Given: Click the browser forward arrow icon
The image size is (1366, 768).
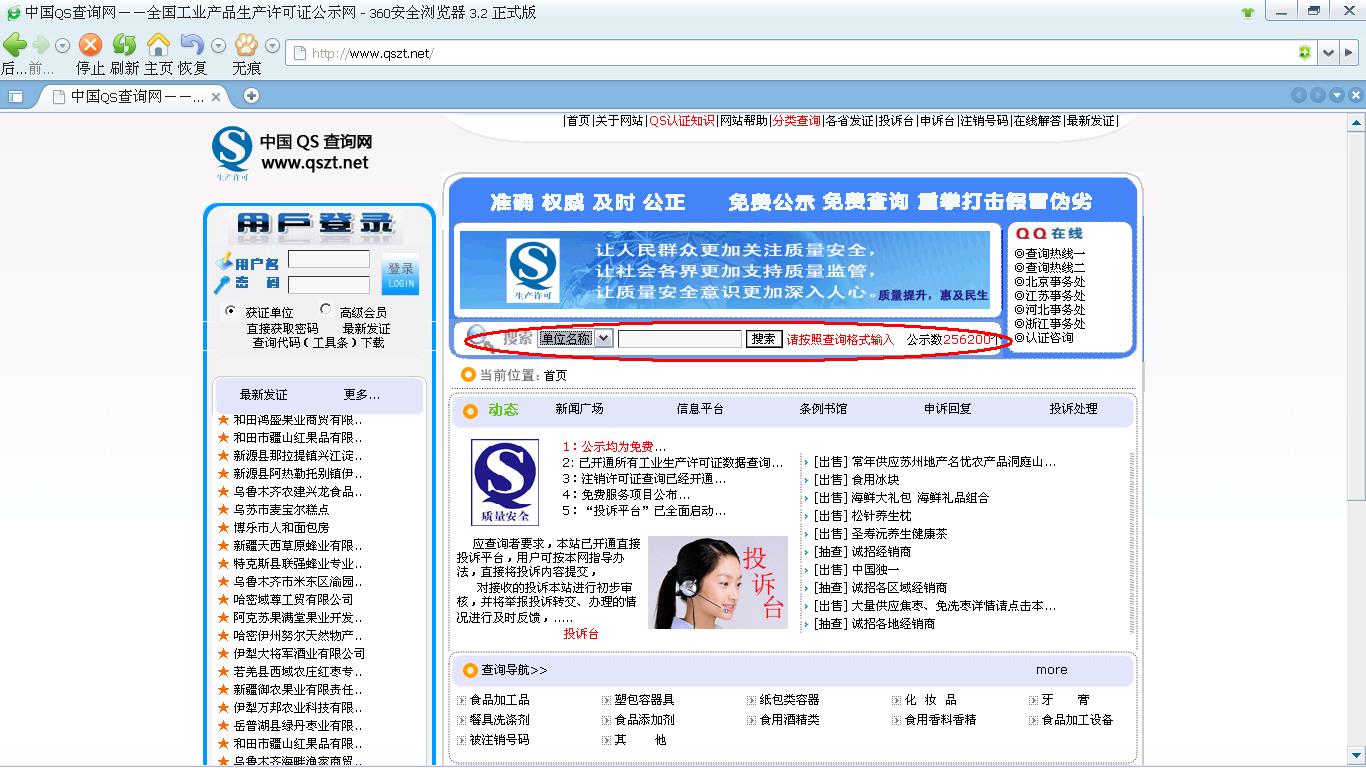Looking at the screenshot, I should tap(40, 45).
